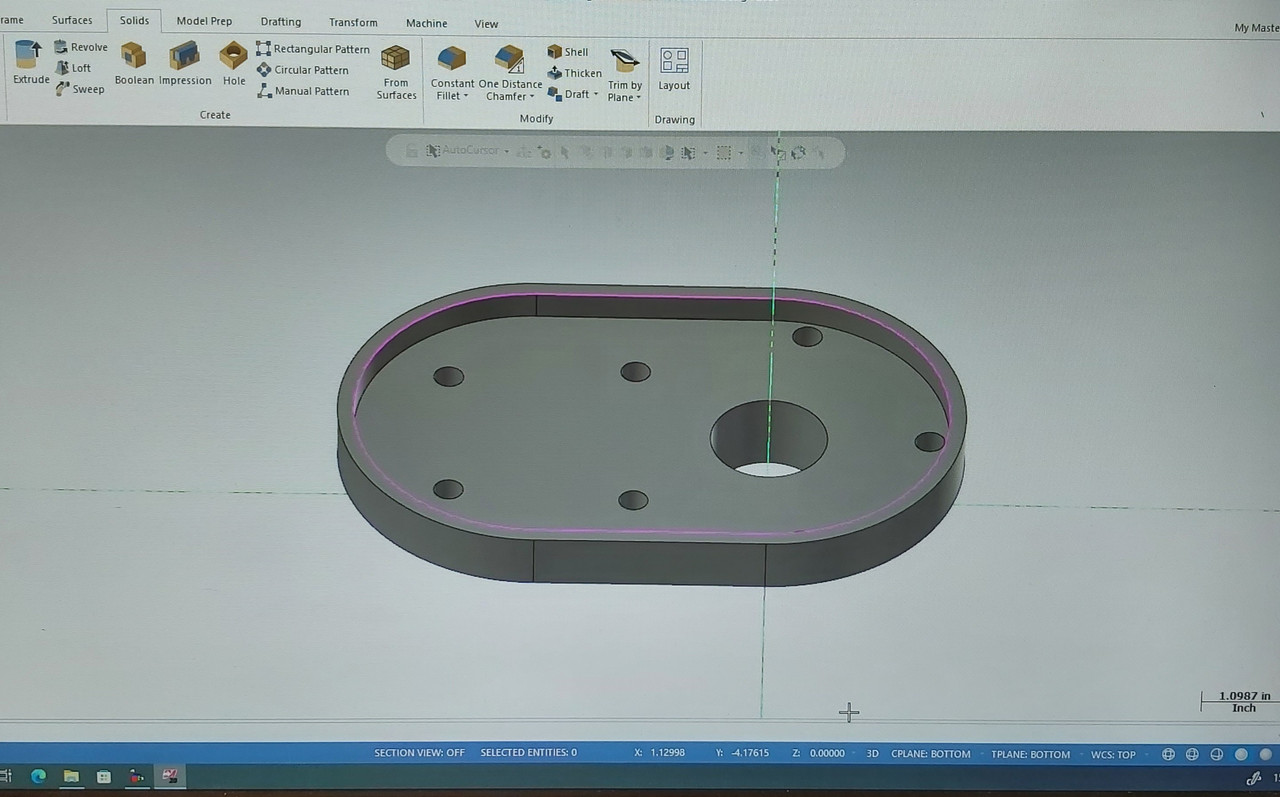This screenshot has width=1280, height=797.
Task: Click the first wireframe globe icon in status bar
Action: click(x=1167, y=754)
